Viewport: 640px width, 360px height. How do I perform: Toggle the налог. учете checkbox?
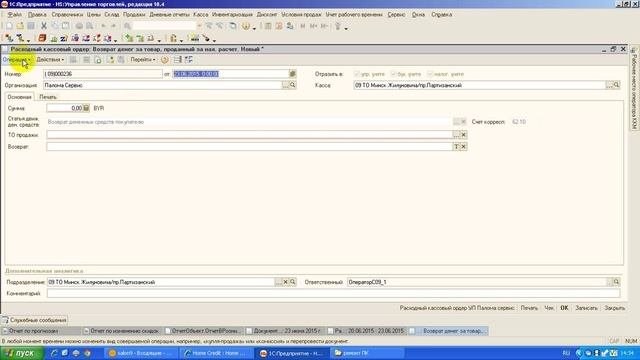pyautogui.click(x=430, y=74)
